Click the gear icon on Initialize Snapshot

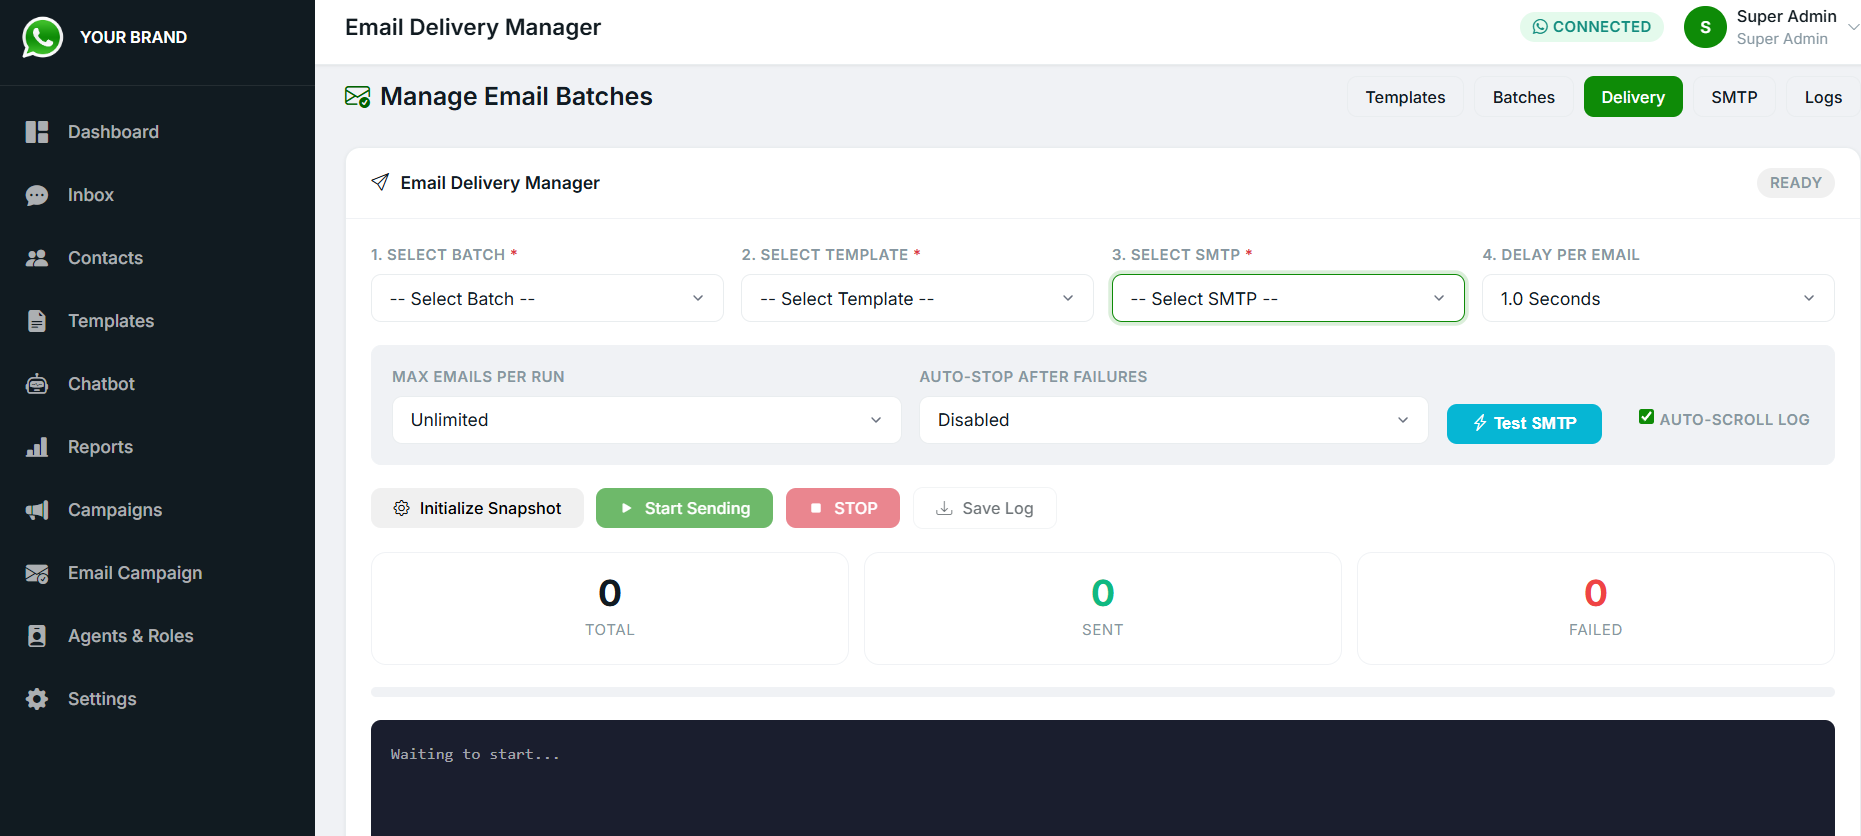[402, 508]
